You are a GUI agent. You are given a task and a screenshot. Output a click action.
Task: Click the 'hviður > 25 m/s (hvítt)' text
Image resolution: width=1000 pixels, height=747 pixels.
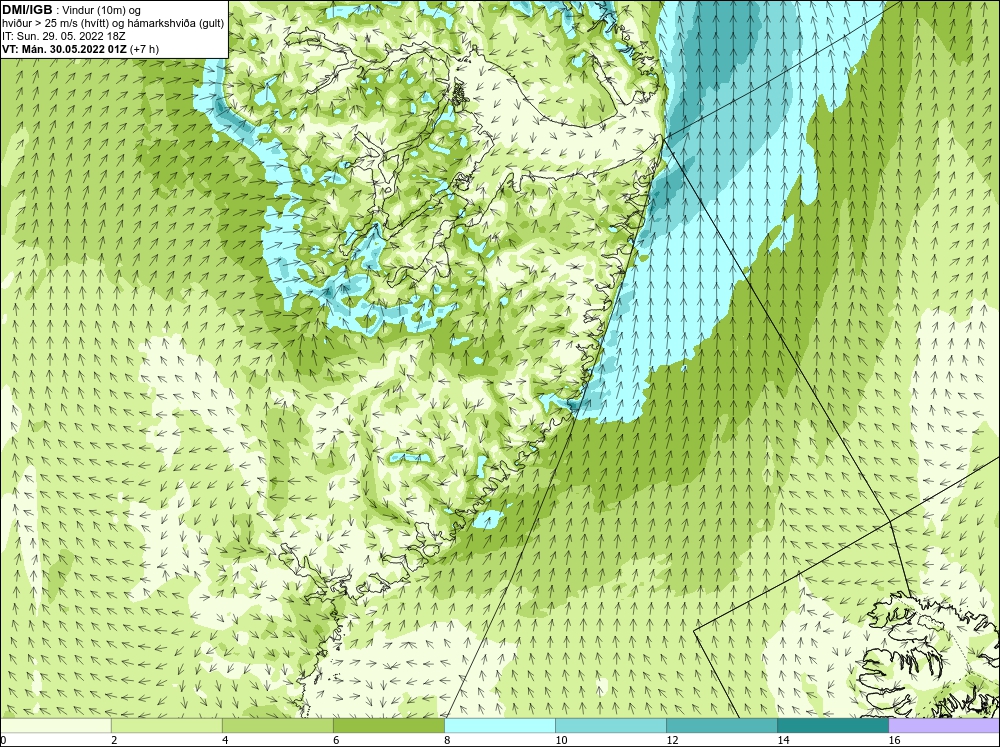[x=57, y=23]
